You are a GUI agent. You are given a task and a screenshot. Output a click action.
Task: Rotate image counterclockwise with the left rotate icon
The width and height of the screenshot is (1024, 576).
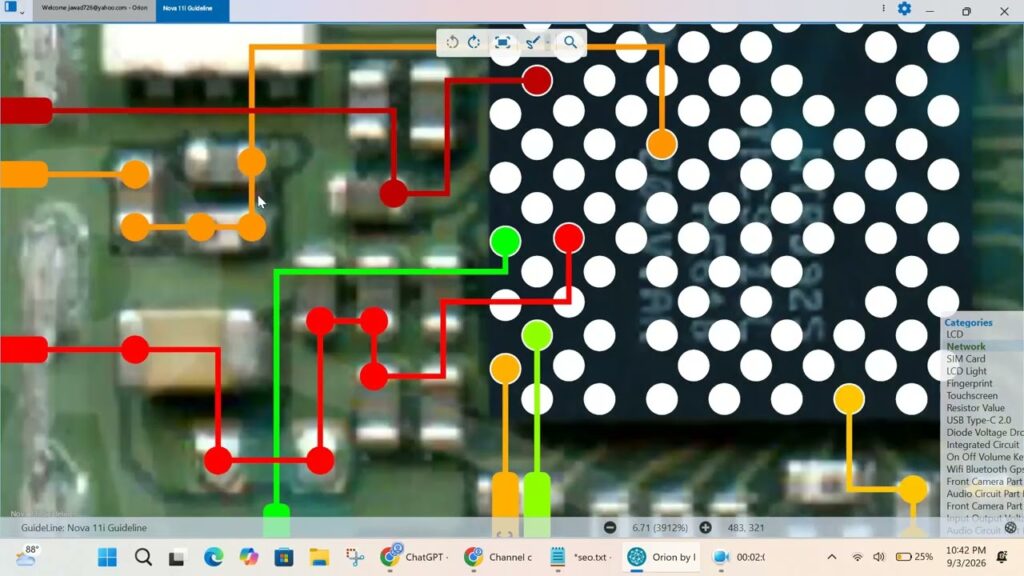click(452, 42)
